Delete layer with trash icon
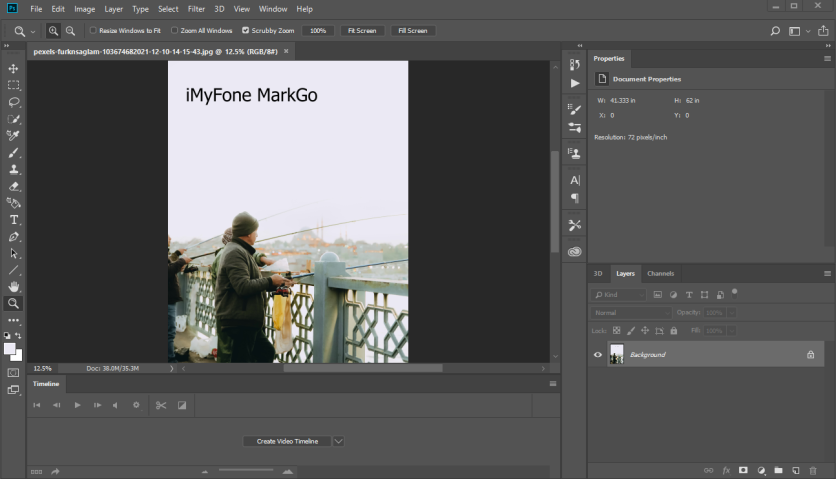 [813, 470]
